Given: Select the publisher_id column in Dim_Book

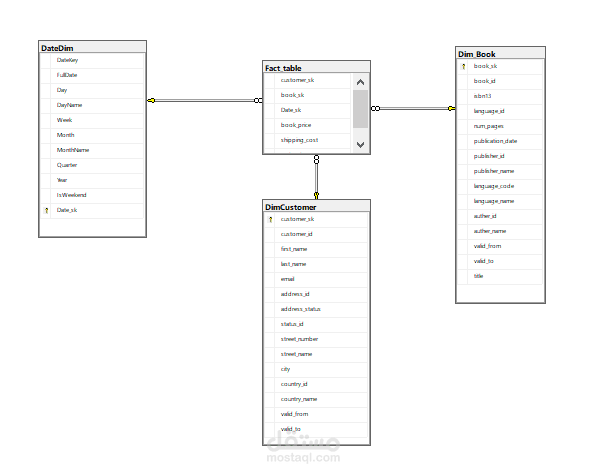Looking at the screenshot, I should [500, 156].
